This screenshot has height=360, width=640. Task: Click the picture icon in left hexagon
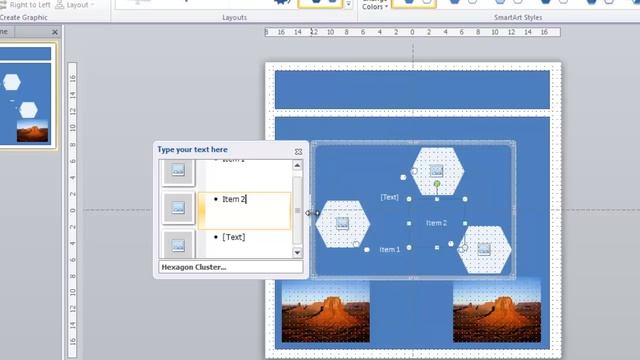(342, 223)
